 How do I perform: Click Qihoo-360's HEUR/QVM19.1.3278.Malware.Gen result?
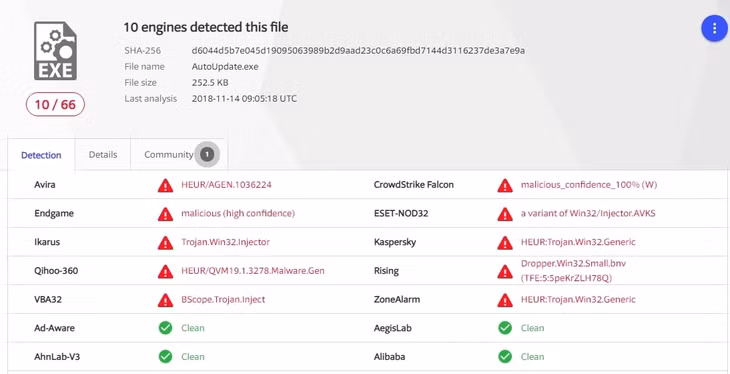pyautogui.click(x=253, y=271)
